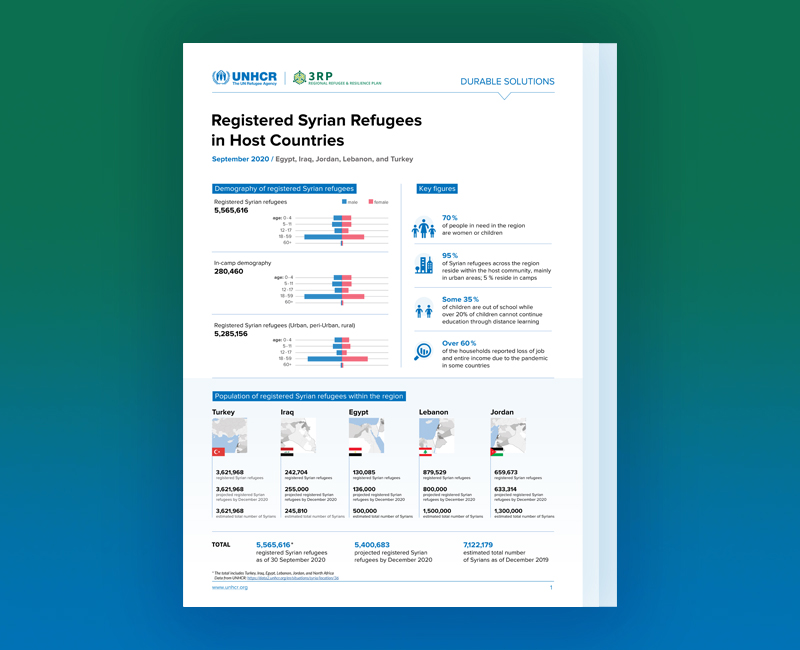Click the family icon beside 70%
The image size is (800, 650).
pyautogui.click(x=424, y=229)
